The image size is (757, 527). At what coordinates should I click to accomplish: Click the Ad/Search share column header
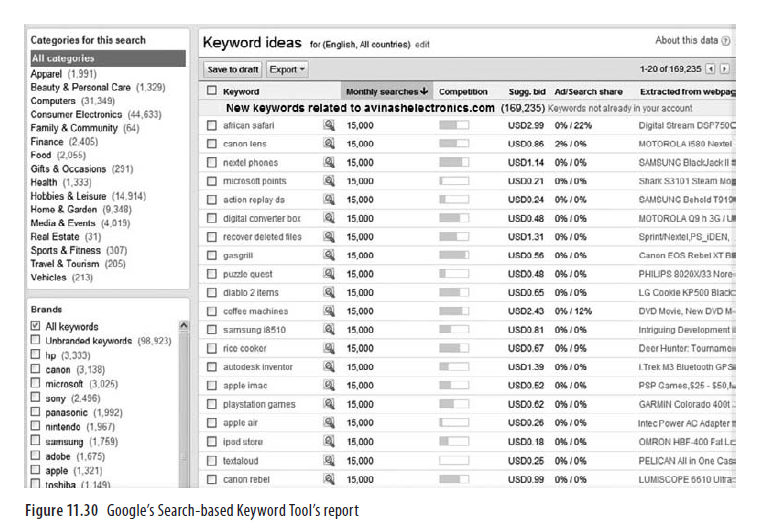[x=589, y=91]
